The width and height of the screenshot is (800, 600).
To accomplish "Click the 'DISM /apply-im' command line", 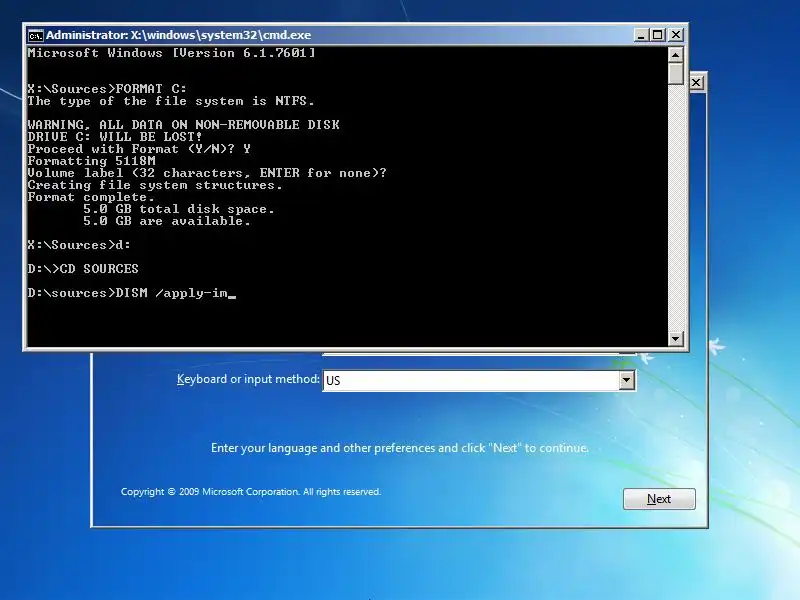I will (132, 293).
